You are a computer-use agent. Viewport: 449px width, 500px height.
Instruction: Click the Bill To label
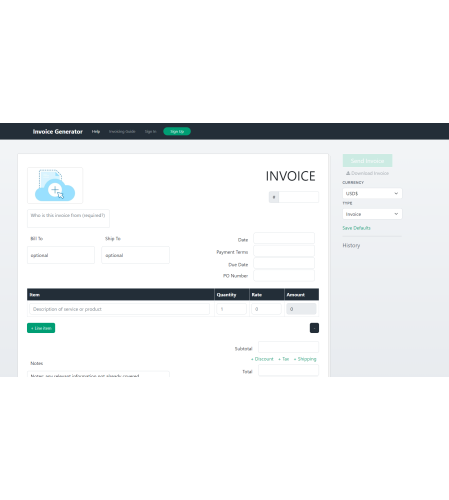(37, 239)
